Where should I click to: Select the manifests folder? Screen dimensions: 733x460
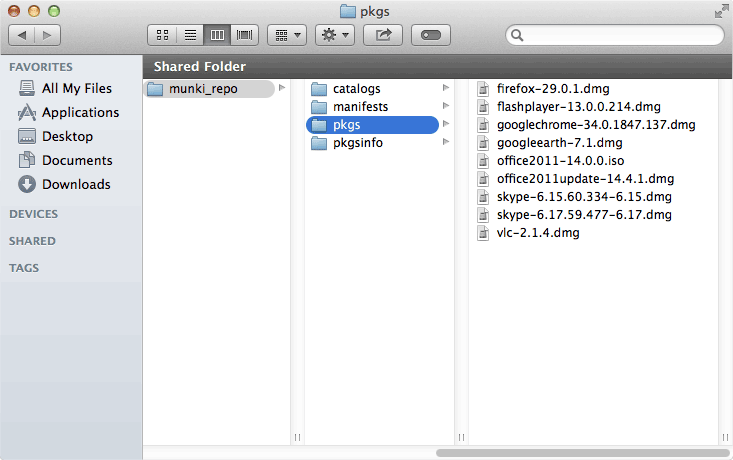coord(360,106)
